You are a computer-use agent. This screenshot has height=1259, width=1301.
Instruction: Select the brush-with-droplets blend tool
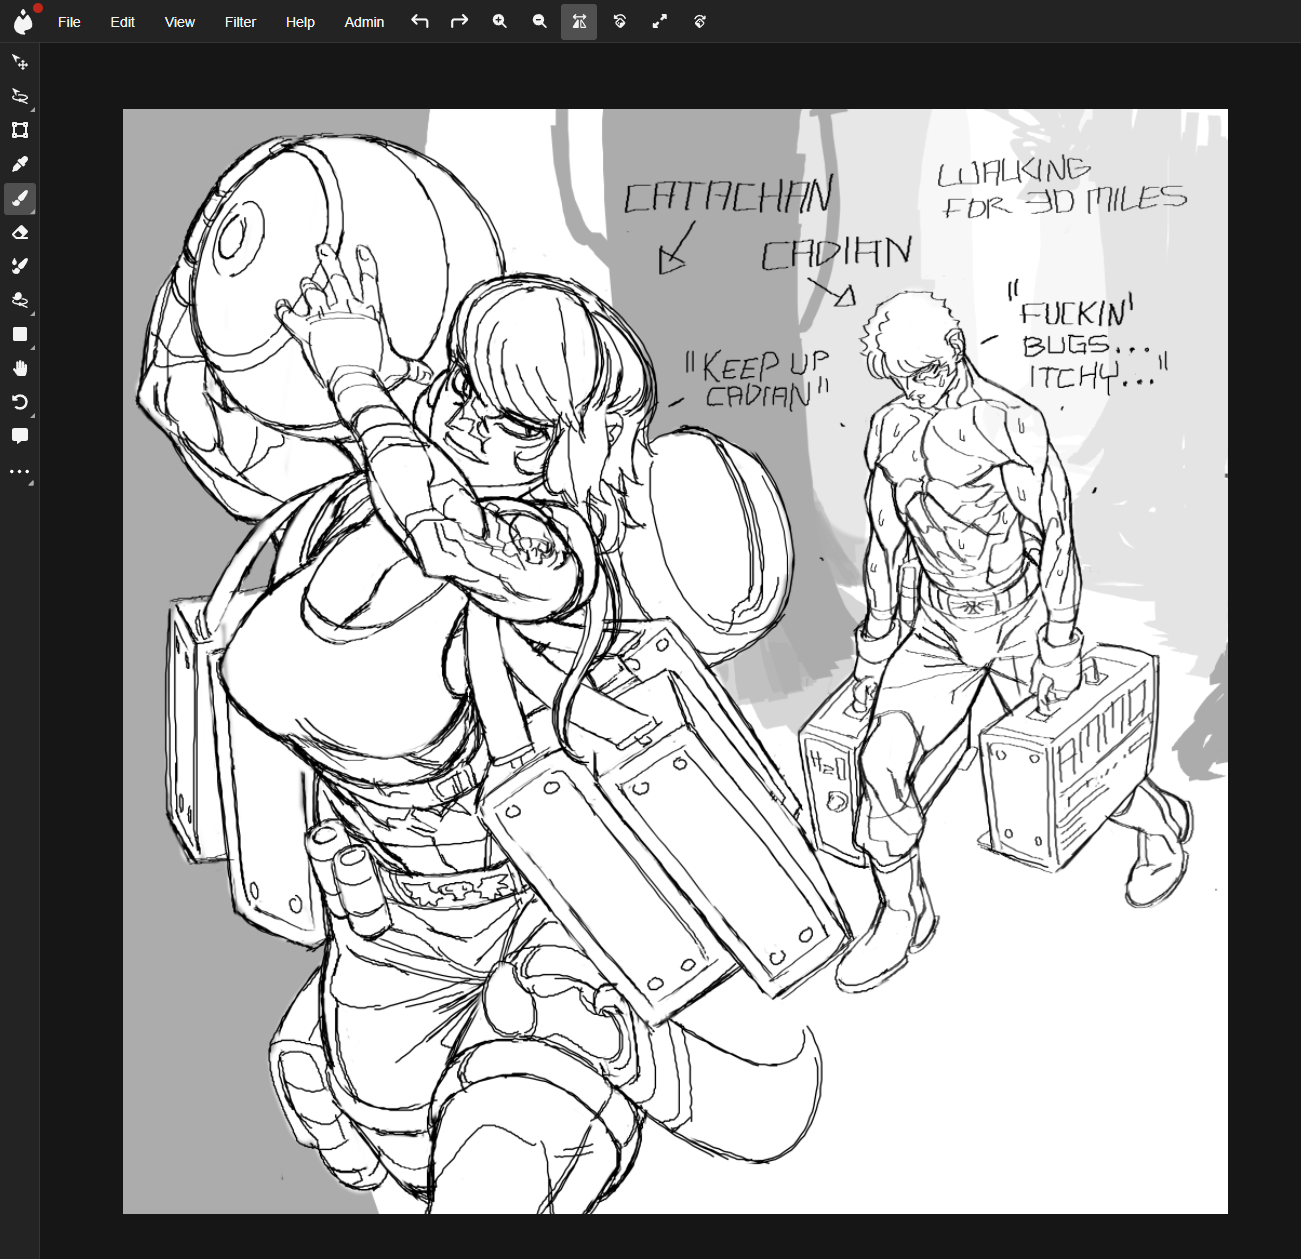coord(20,266)
